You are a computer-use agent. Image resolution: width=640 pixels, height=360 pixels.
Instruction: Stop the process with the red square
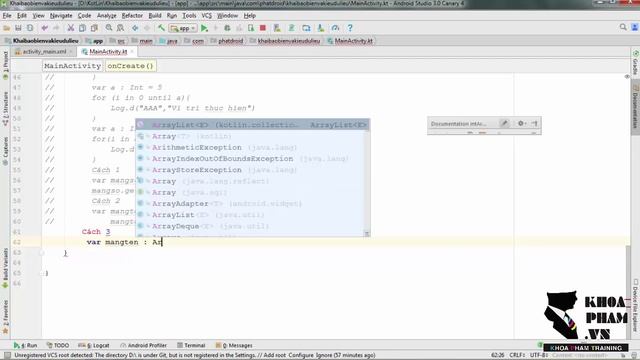[x=263, y=28]
